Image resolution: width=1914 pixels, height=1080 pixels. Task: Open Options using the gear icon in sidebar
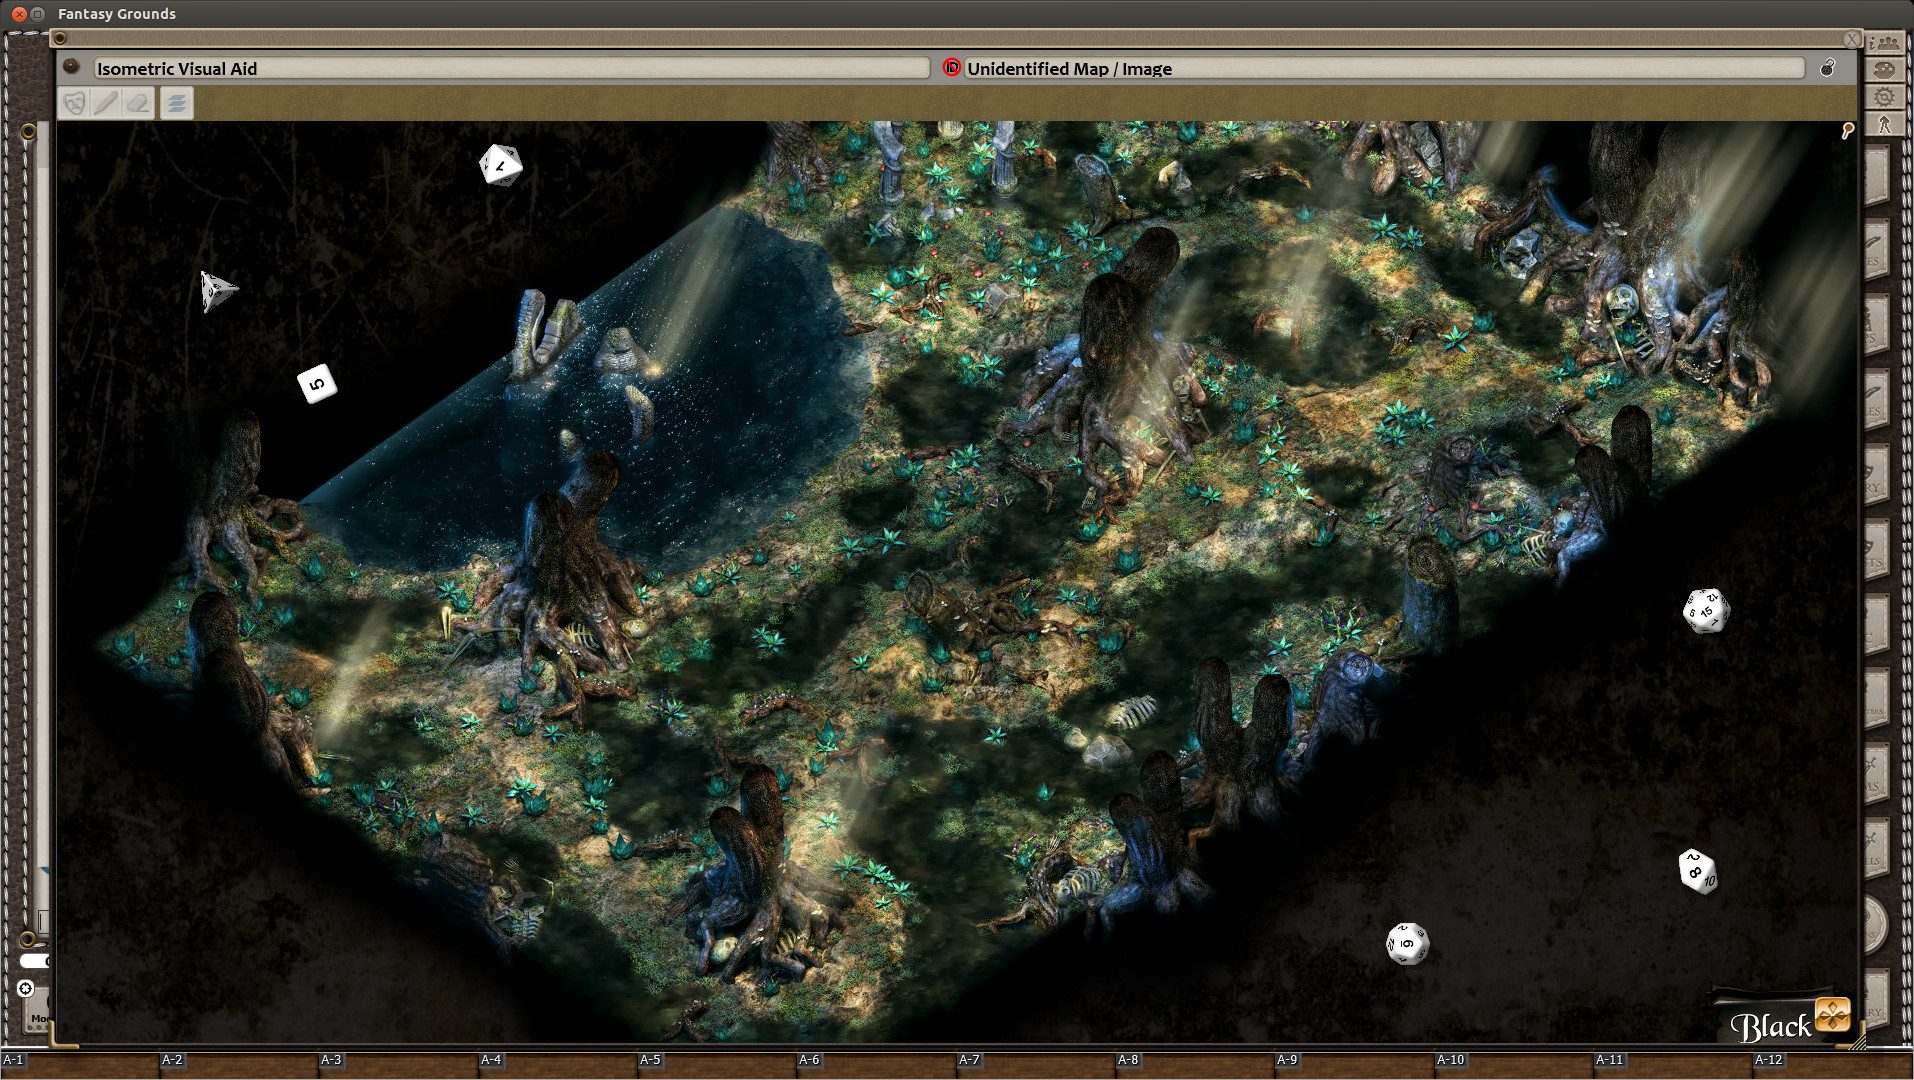1886,97
